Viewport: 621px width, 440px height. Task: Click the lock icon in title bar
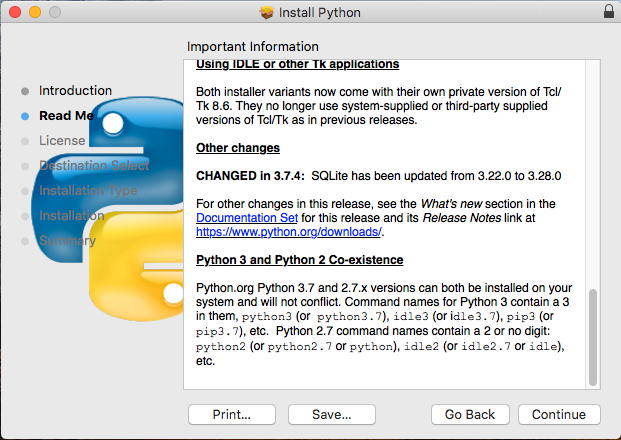click(x=609, y=11)
